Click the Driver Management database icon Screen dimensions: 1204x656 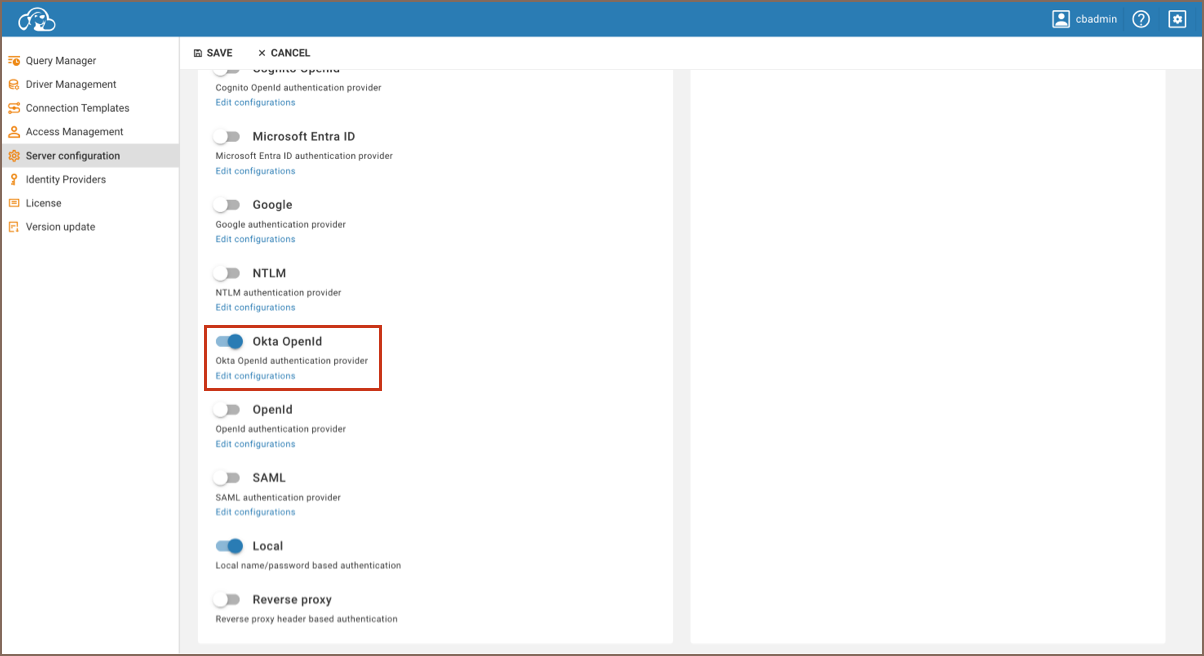pyautogui.click(x=14, y=85)
